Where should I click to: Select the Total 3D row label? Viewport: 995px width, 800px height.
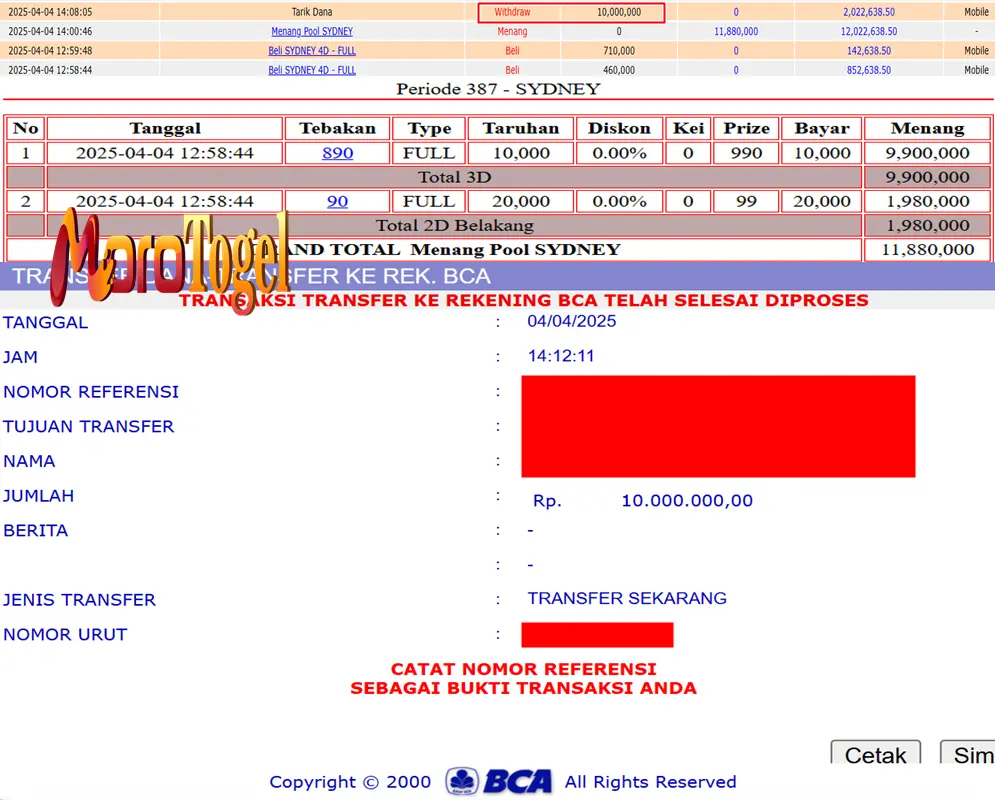click(x=454, y=177)
